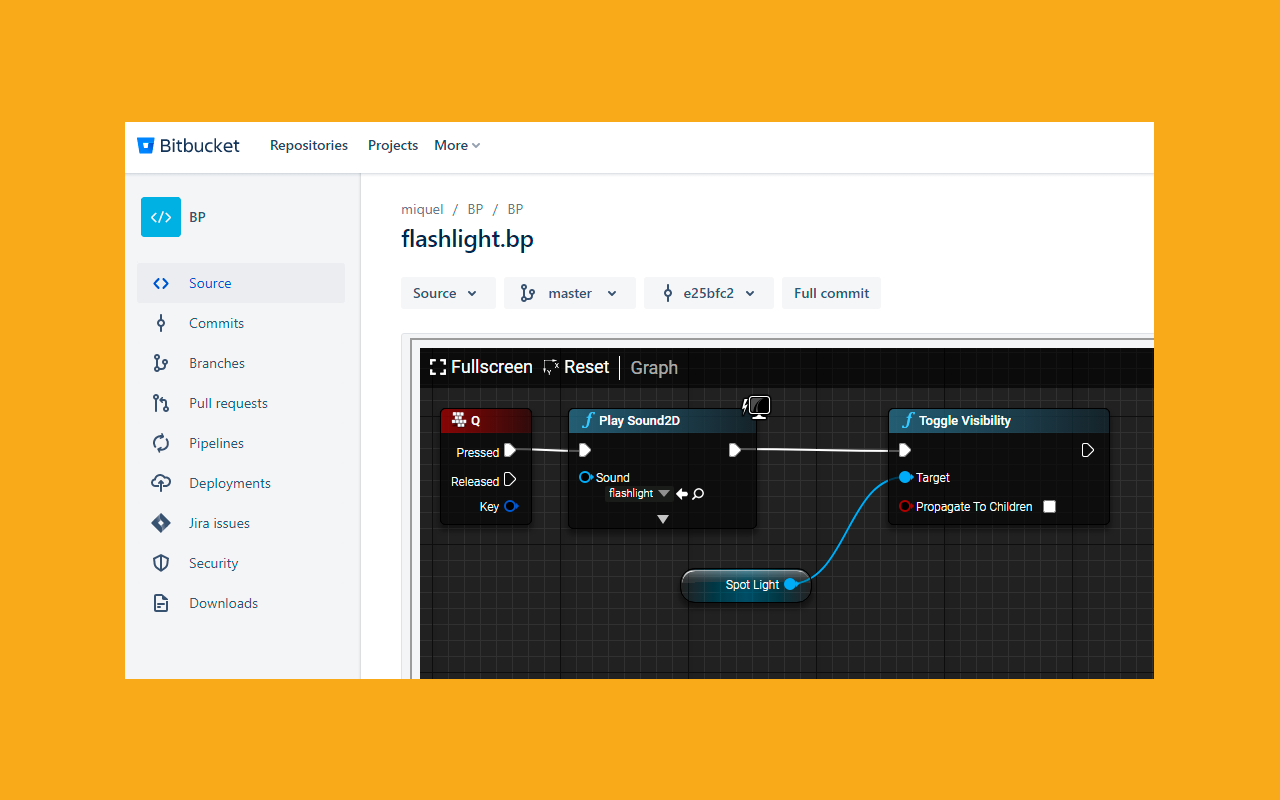Click the use-selected arrow beside flashlight
Image resolution: width=1280 pixels, height=800 pixels.
(x=682, y=493)
